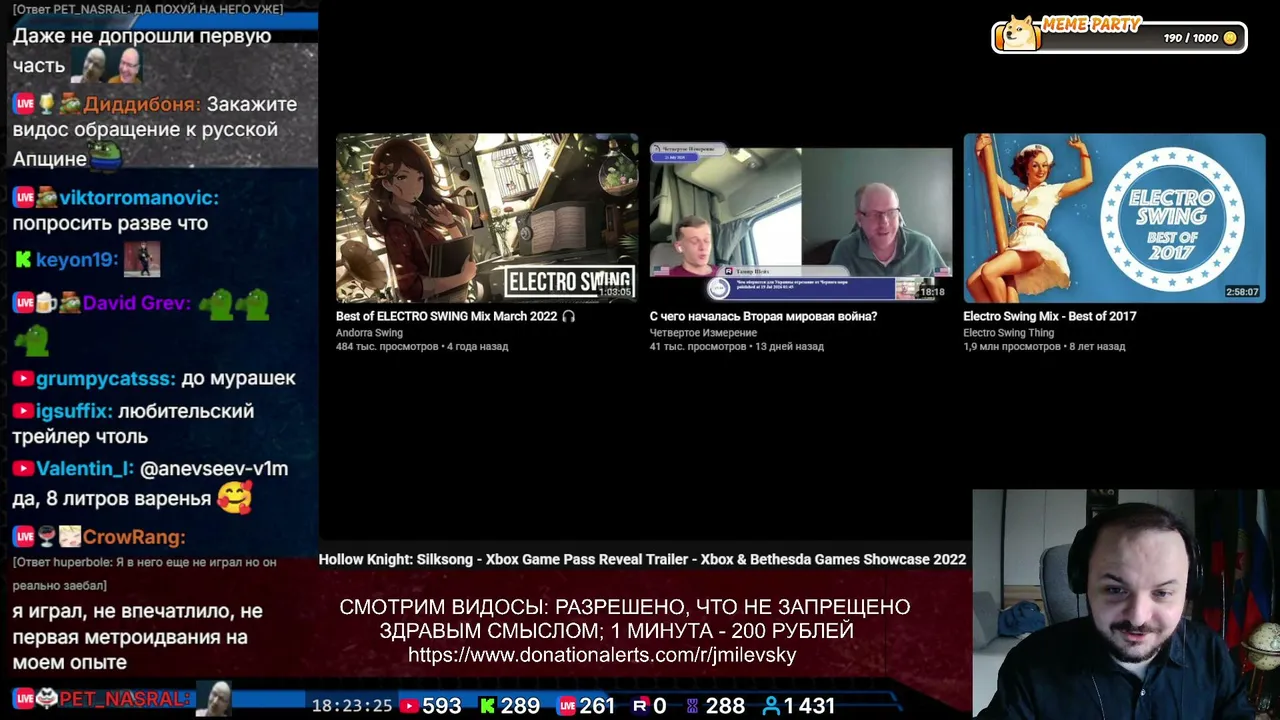Click the 'любительский трейлер чтоль' message

pyautogui.click(x=134, y=424)
